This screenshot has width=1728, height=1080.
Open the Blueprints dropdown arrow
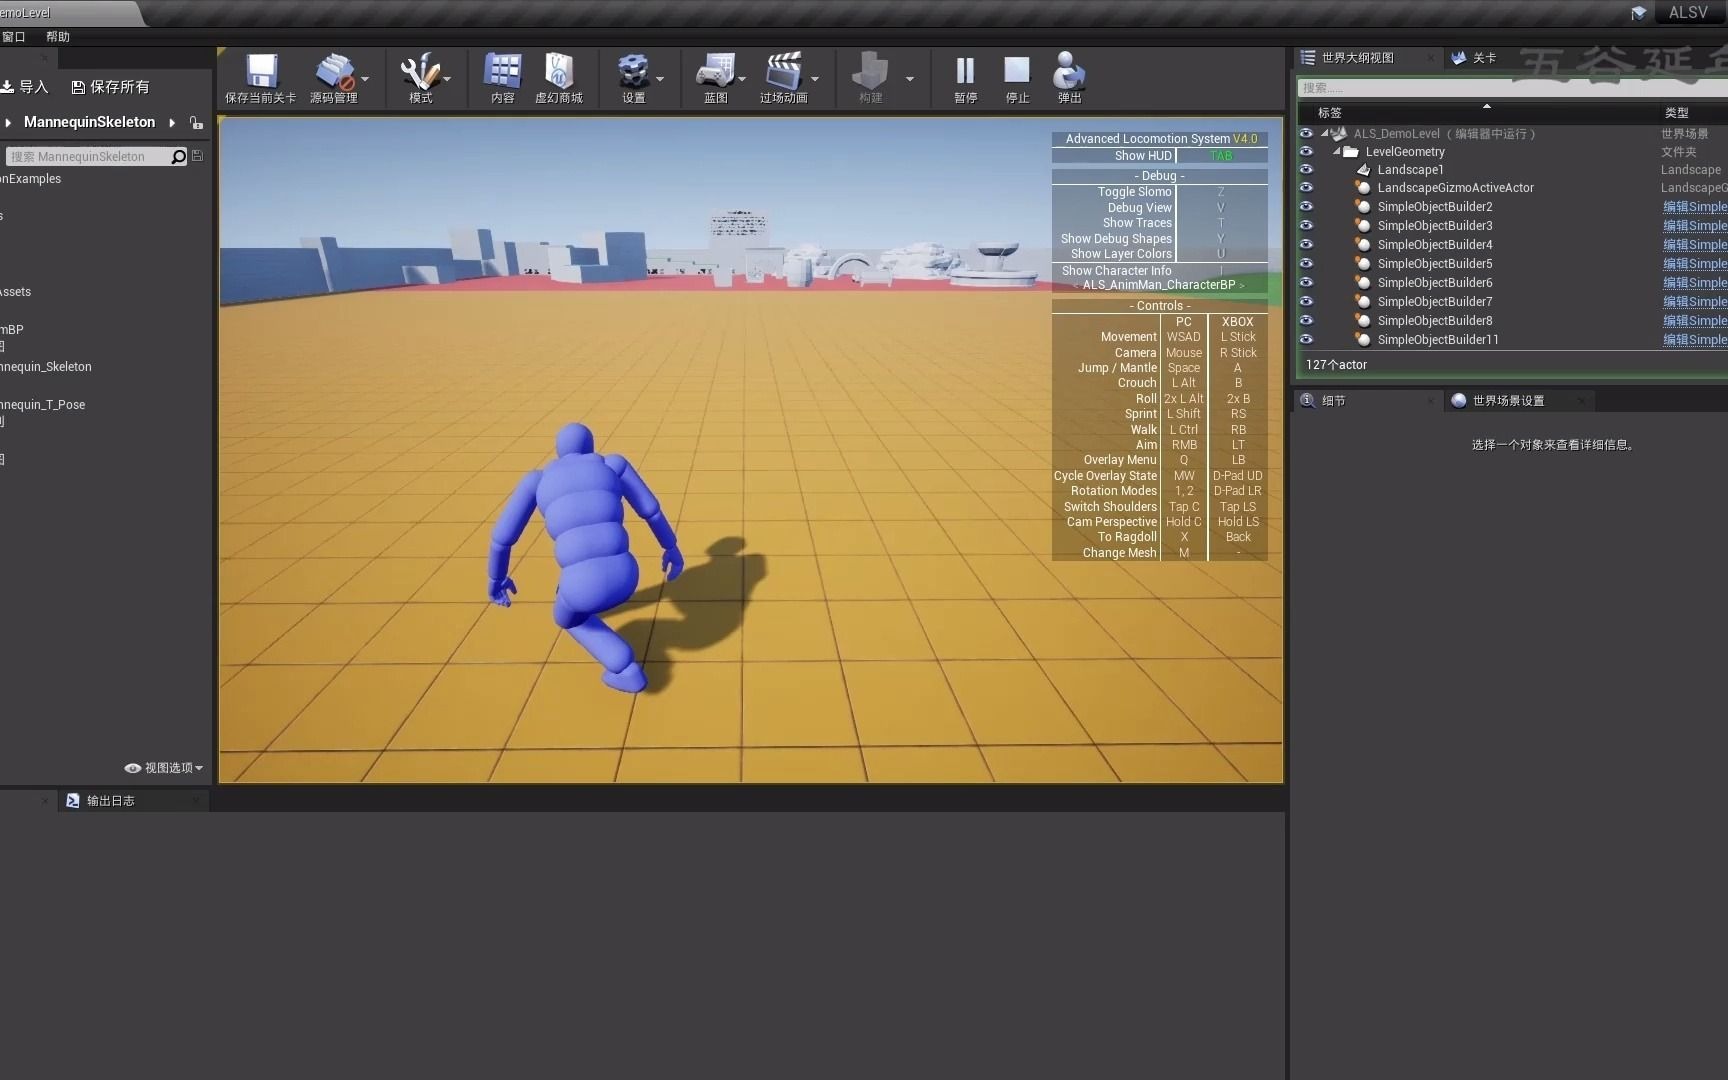[742, 79]
